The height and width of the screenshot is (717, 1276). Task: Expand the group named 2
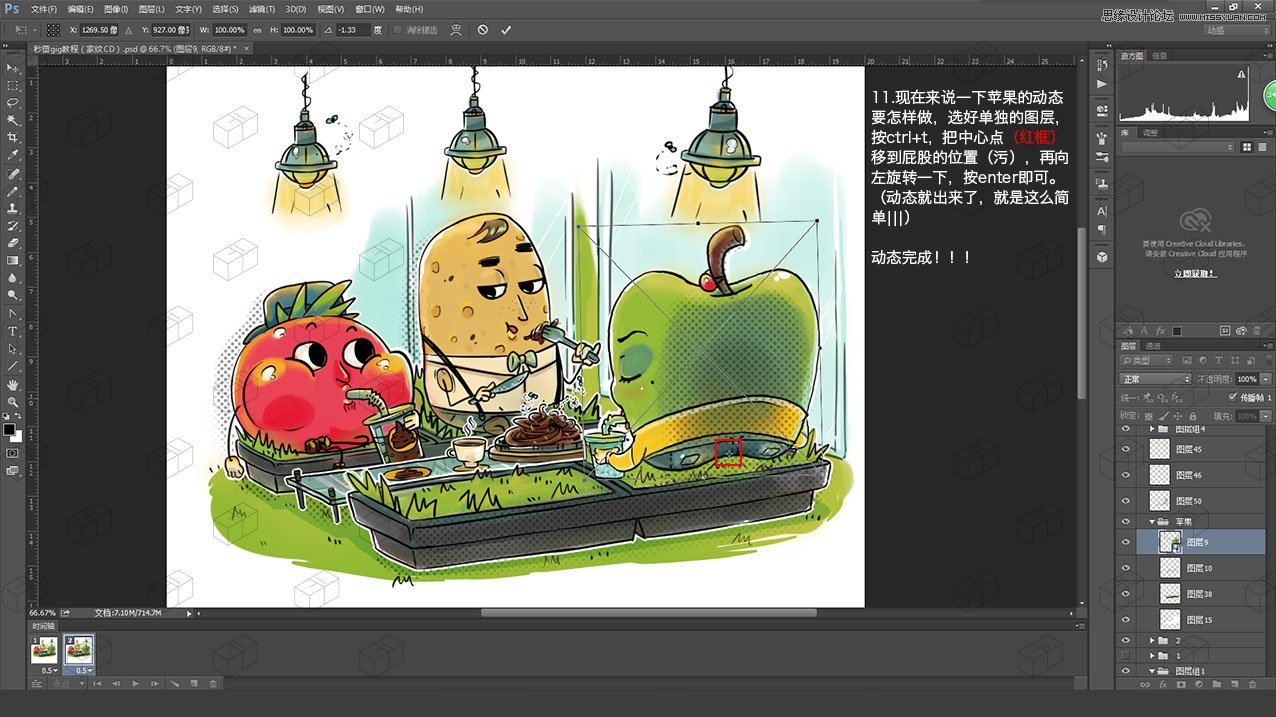(1151, 638)
